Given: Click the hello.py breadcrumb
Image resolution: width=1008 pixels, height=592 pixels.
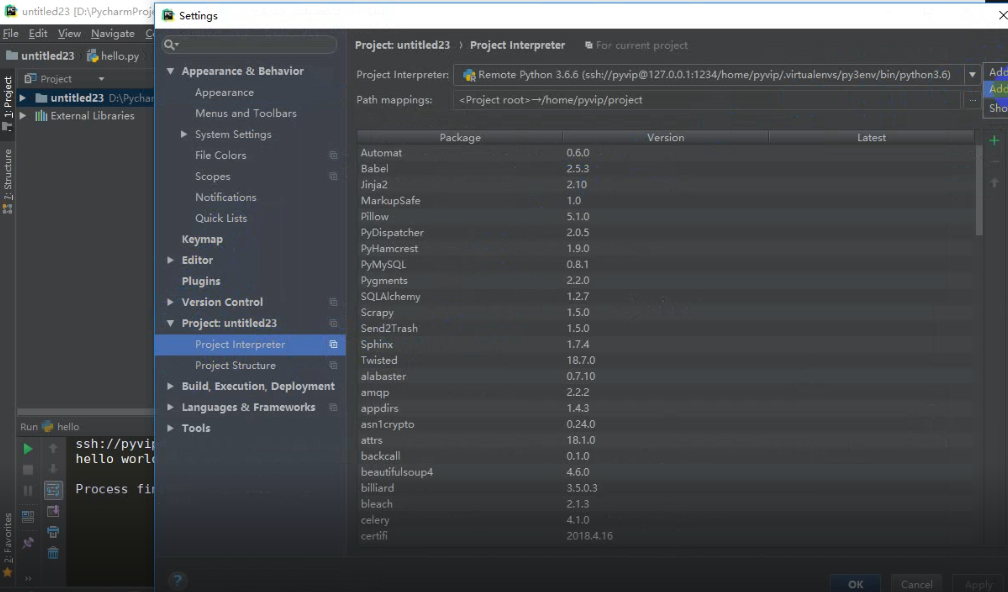Looking at the screenshot, I should (113, 56).
